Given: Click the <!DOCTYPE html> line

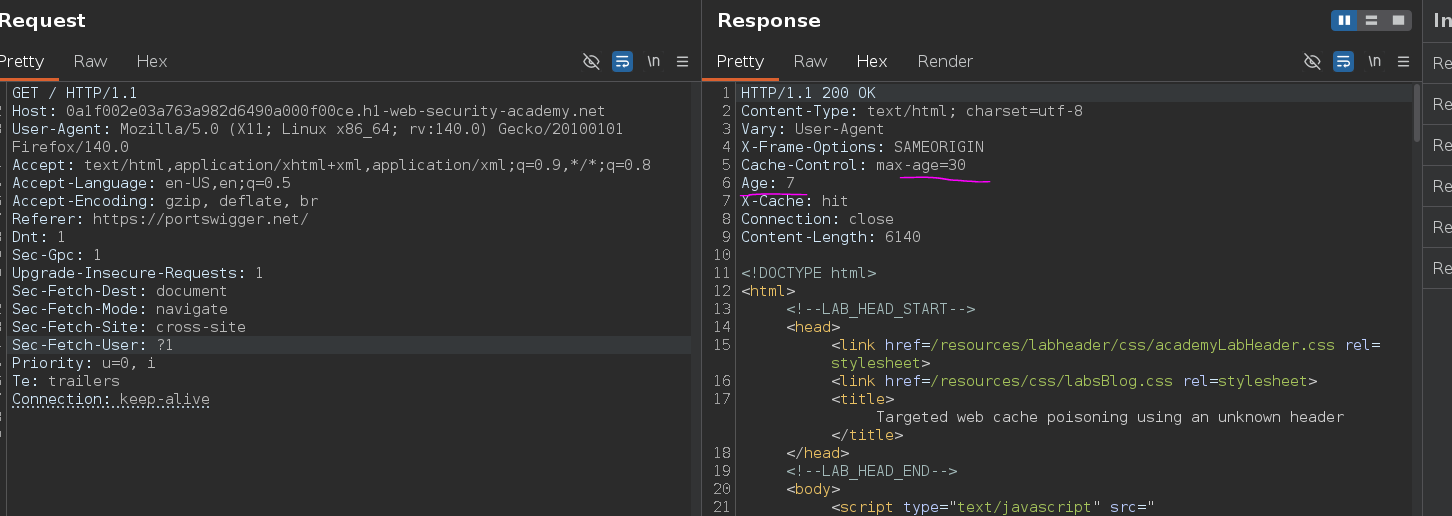Looking at the screenshot, I should 808,273.
